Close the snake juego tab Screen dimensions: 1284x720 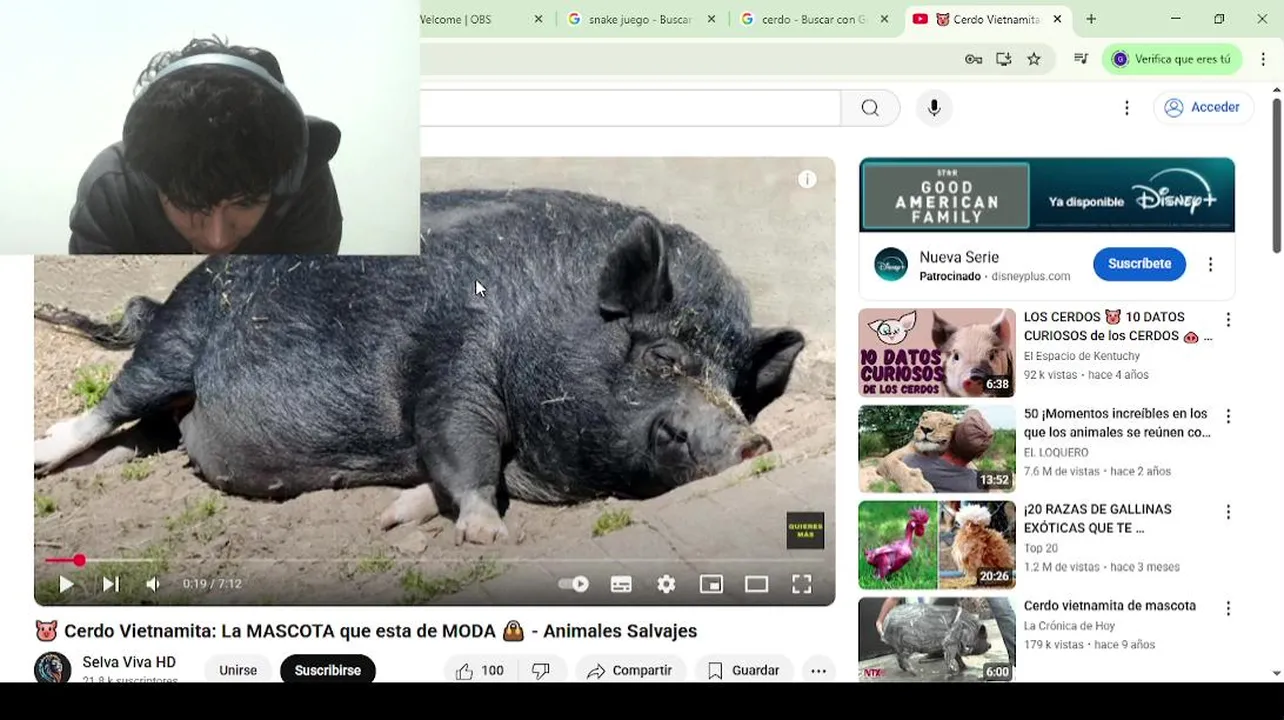pyautogui.click(x=711, y=19)
